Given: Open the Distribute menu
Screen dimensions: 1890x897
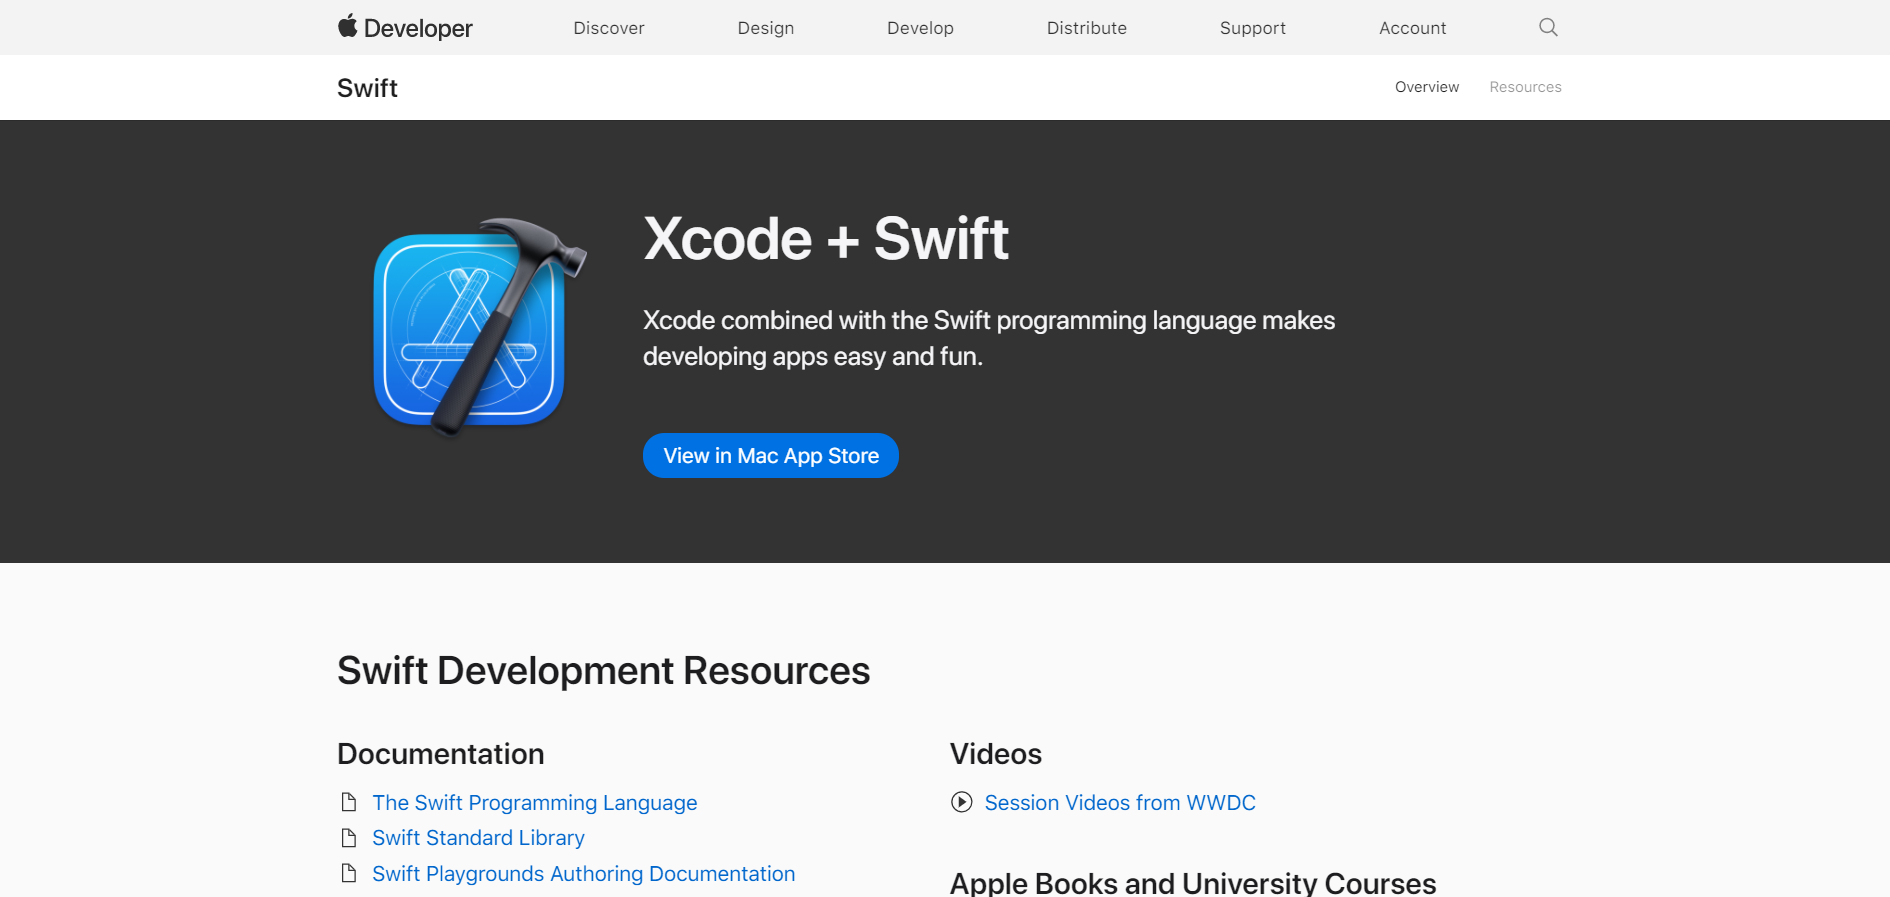Looking at the screenshot, I should point(1087,28).
